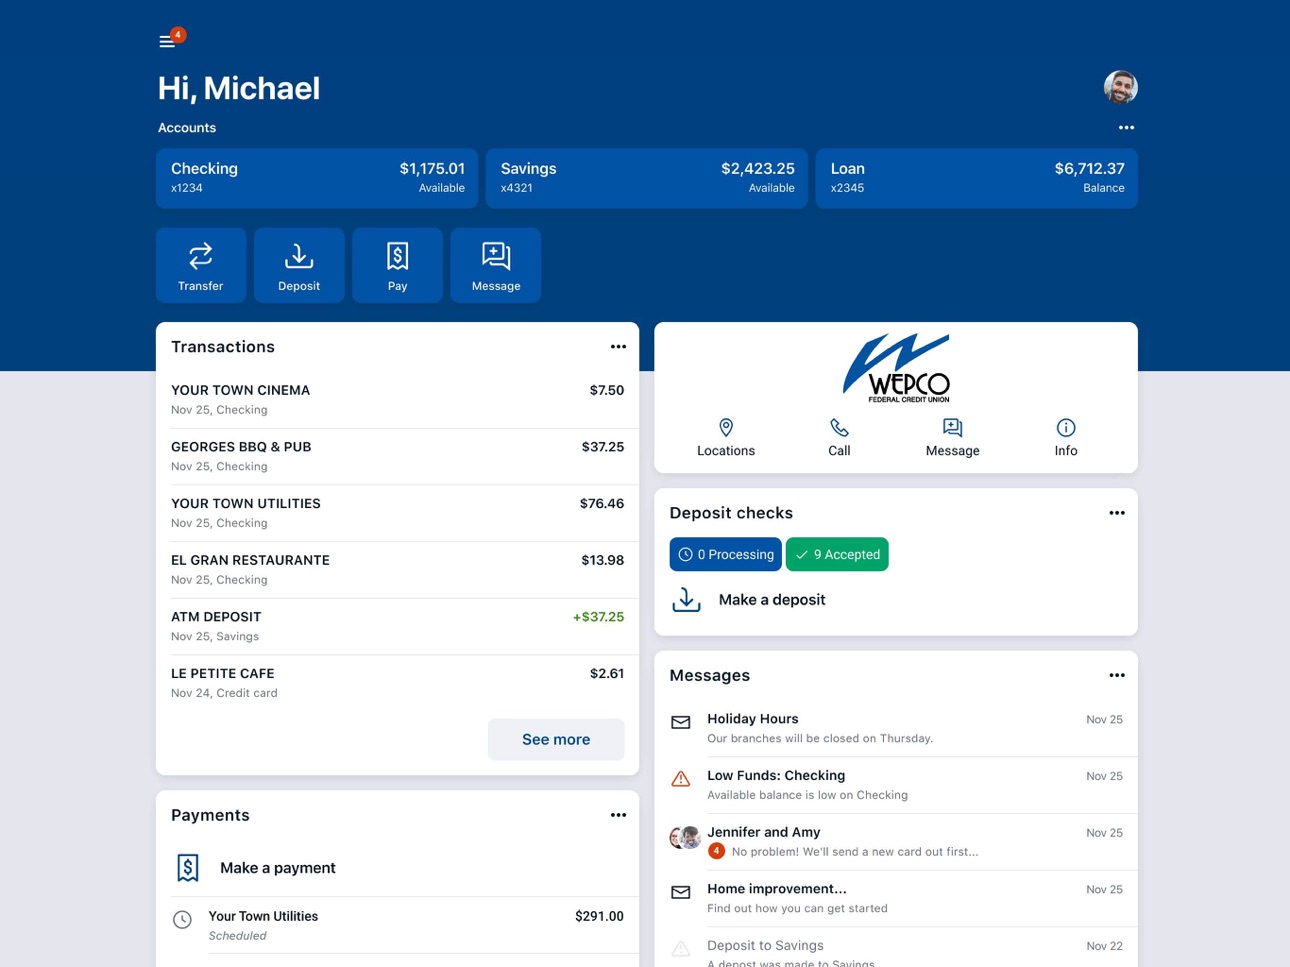The height and width of the screenshot is (967, 1290).
Task: Click the See more transactions button
Action: pos(556,739)
